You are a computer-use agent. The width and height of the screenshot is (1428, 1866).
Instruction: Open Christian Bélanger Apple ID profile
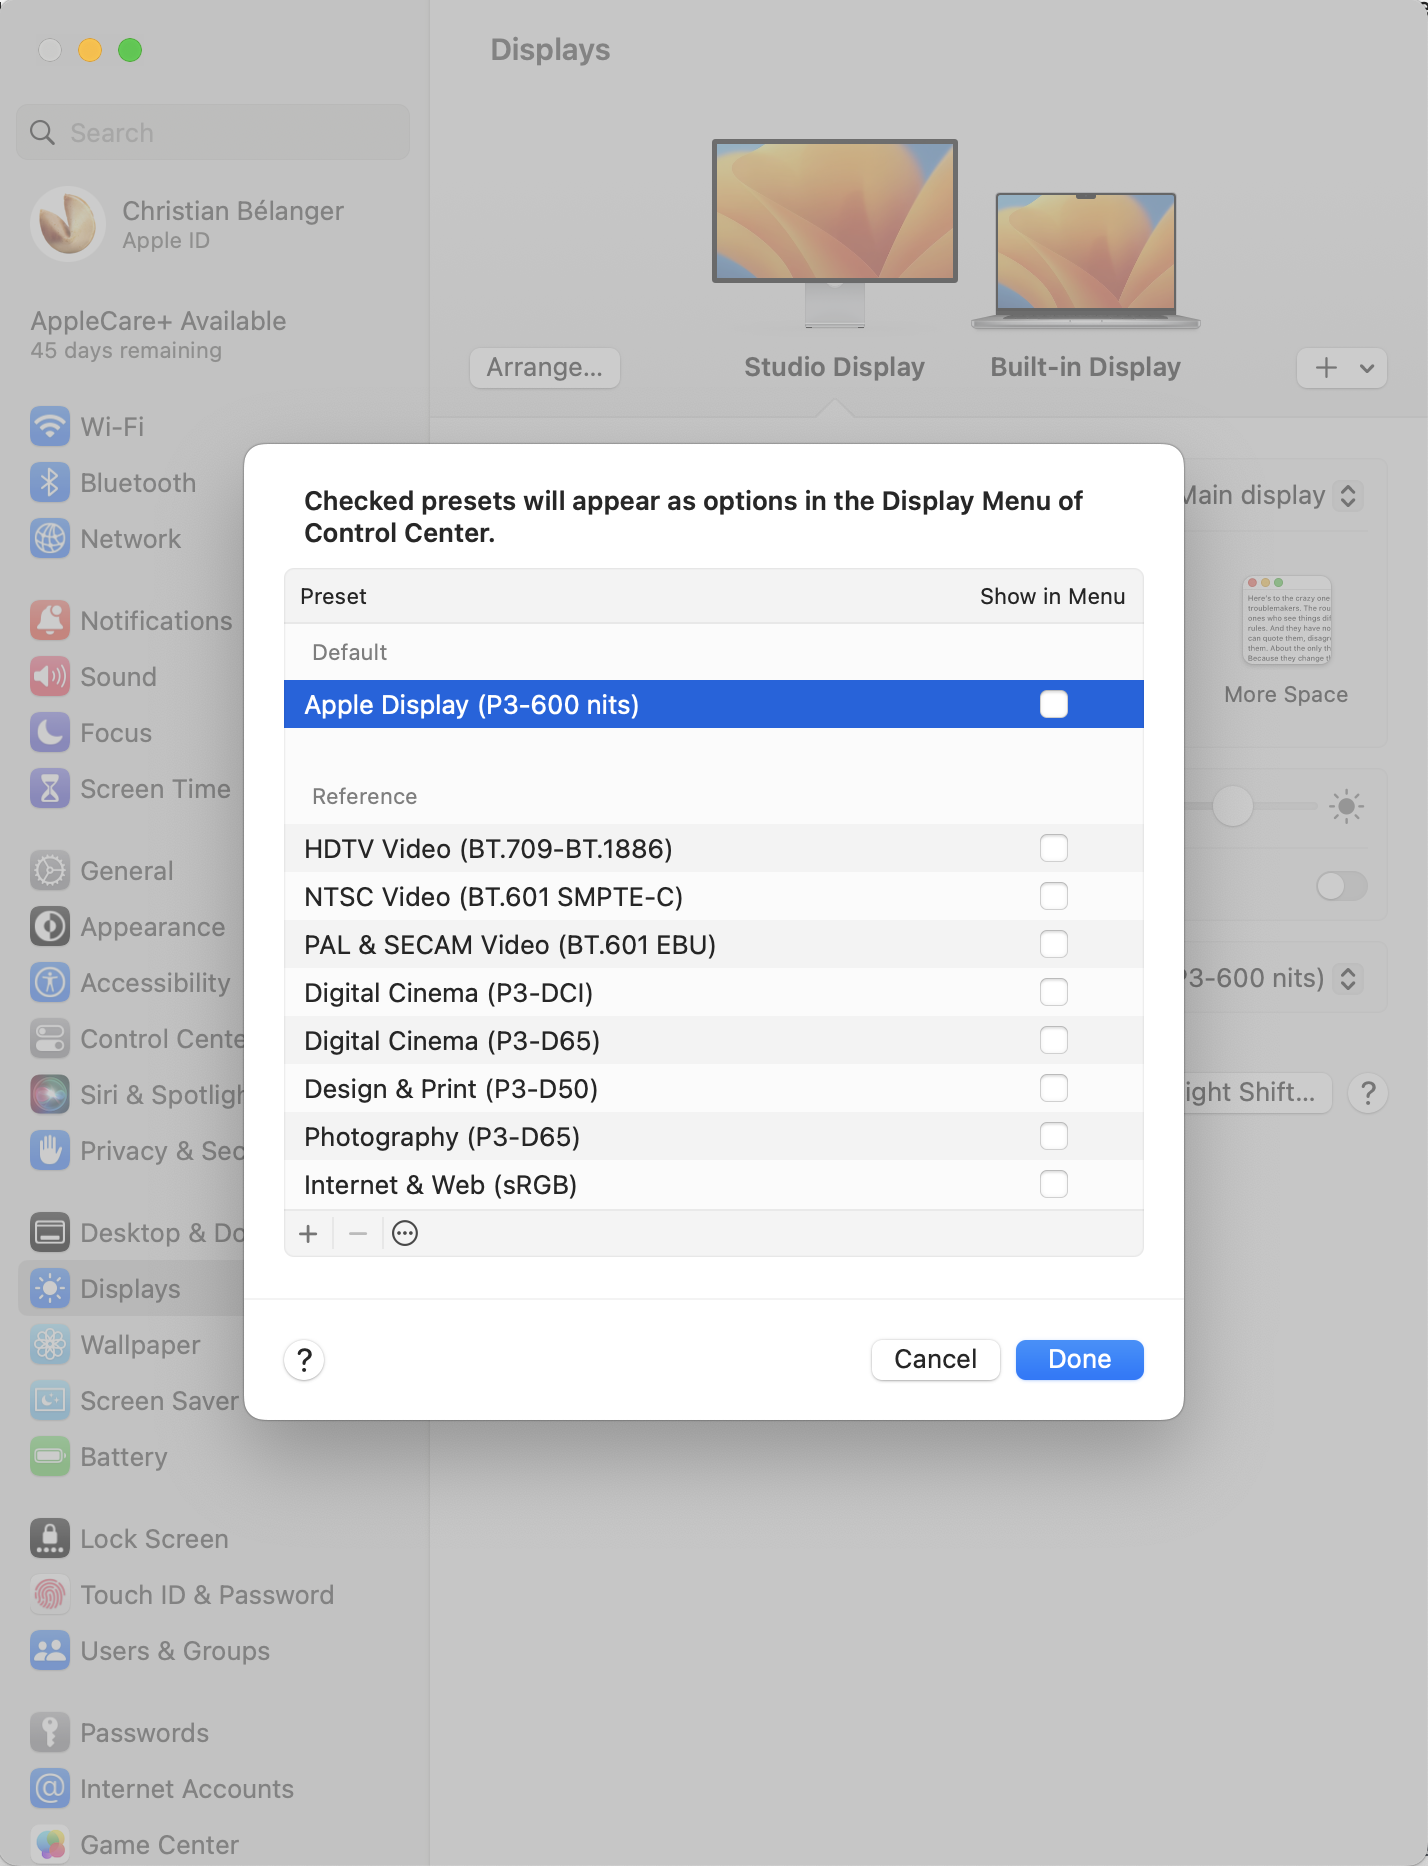tap(188, 224)
